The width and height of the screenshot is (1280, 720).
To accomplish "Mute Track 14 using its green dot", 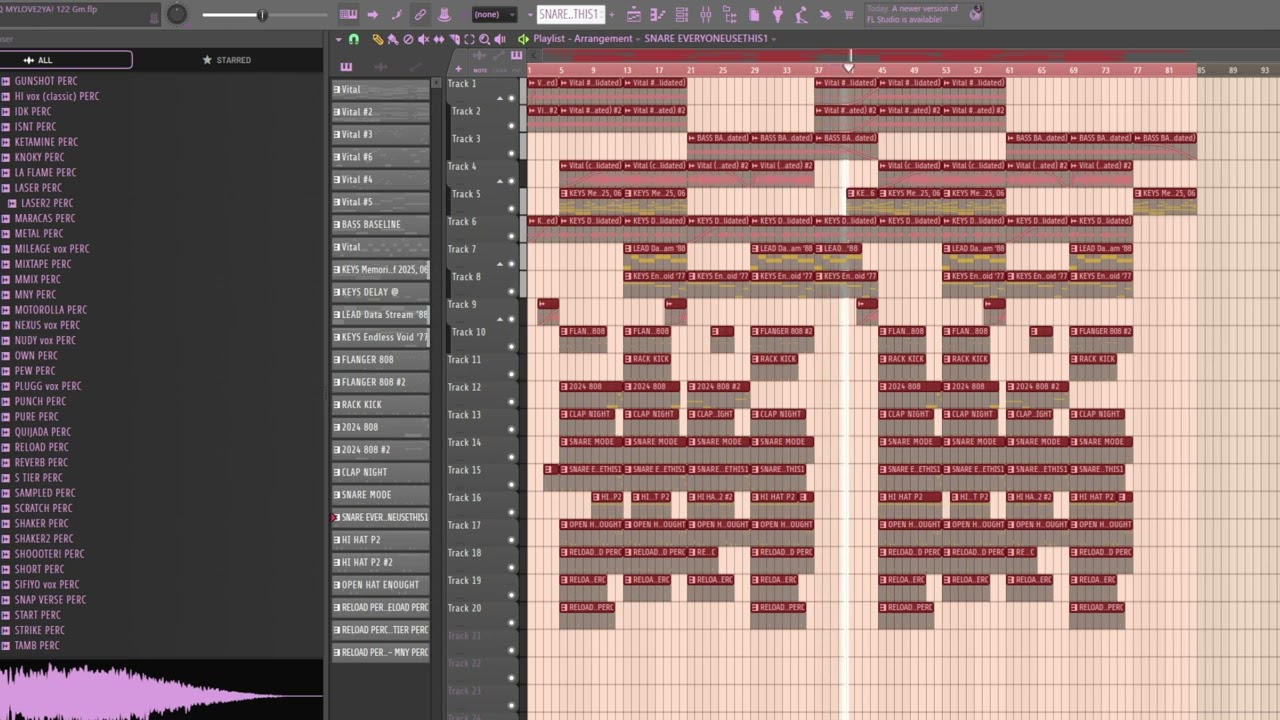I will pos(511,457).
